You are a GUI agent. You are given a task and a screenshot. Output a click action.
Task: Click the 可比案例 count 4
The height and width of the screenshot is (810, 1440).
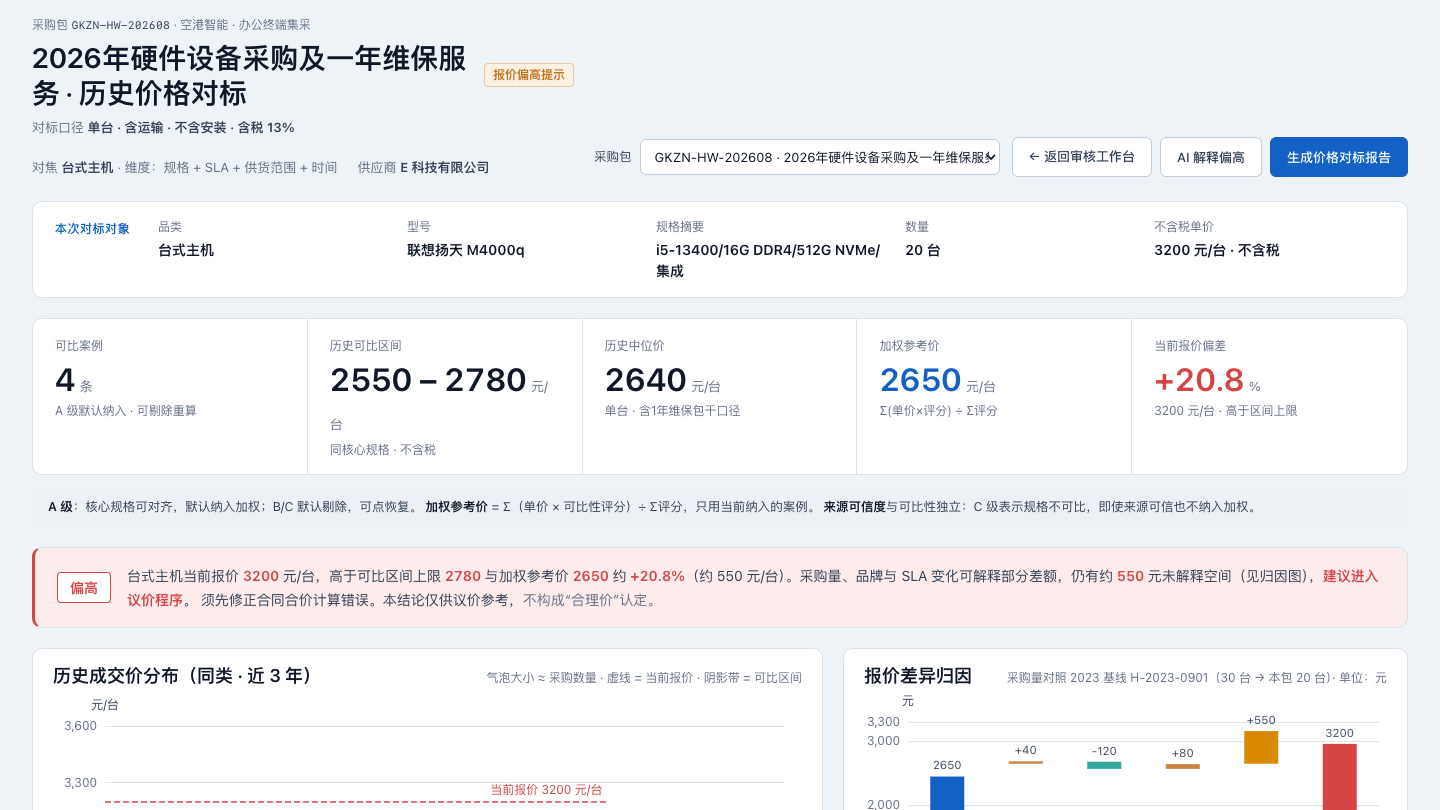point(65,380)
